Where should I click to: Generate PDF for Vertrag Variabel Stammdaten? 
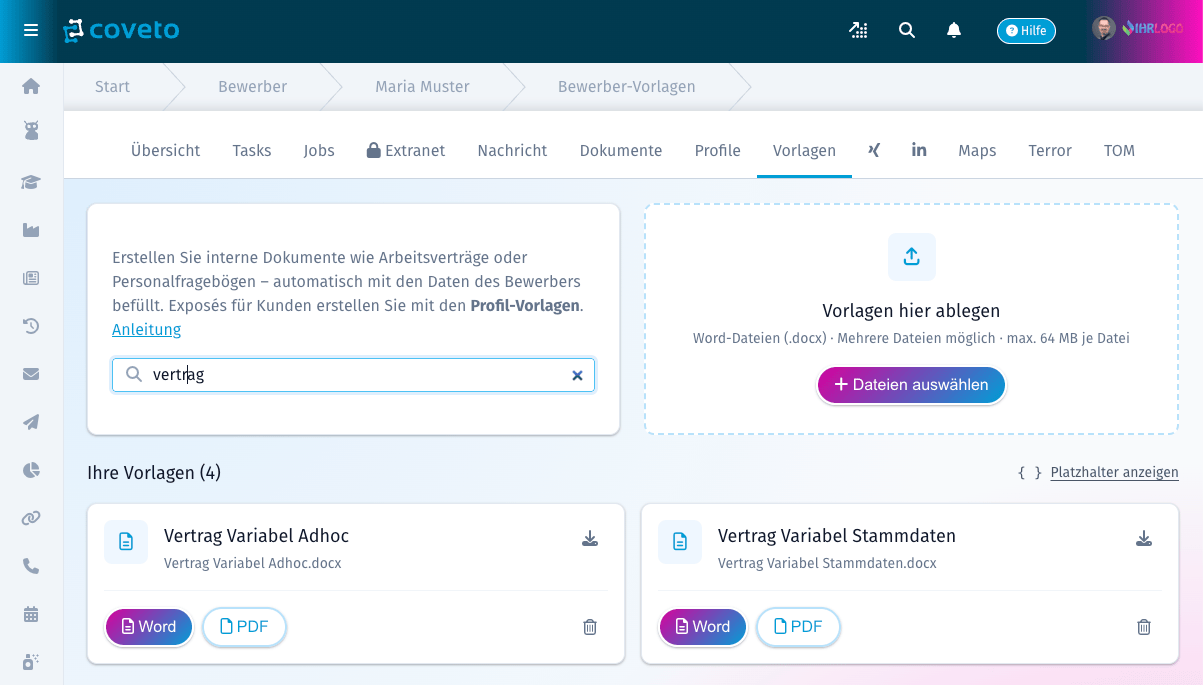coord(798,627)
